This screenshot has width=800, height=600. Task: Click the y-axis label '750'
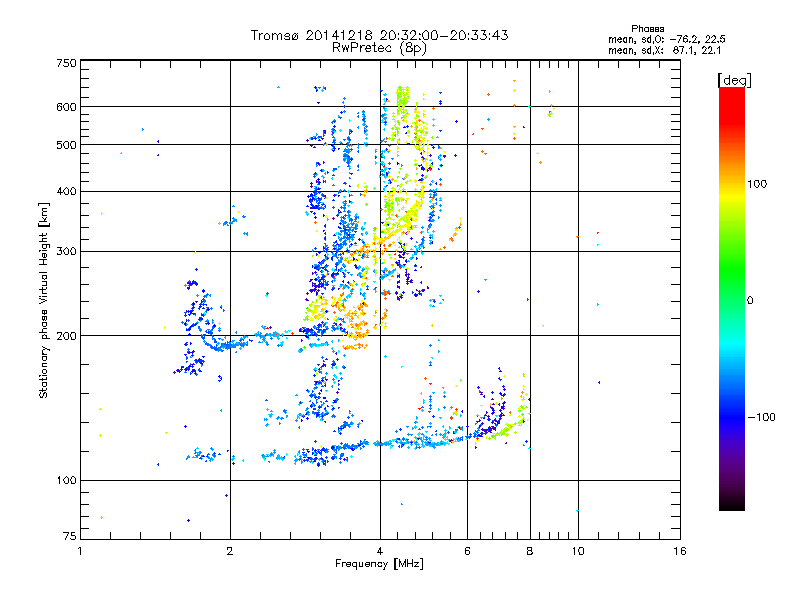coord(67,63)
